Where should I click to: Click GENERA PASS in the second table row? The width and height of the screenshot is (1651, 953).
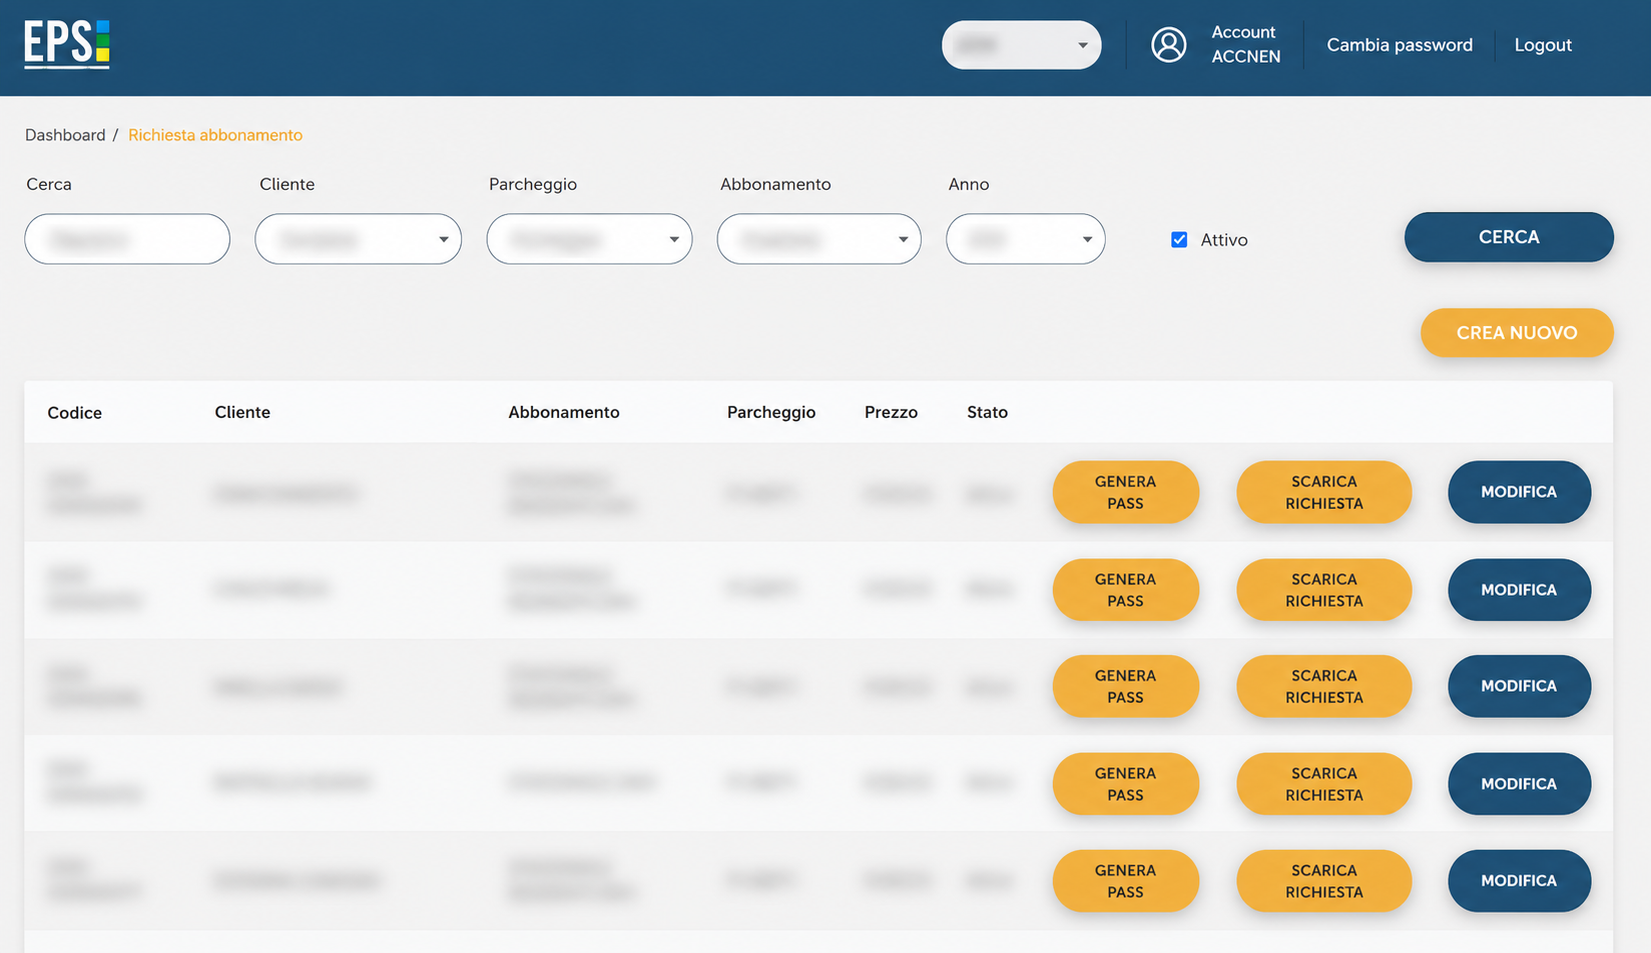1125,590
